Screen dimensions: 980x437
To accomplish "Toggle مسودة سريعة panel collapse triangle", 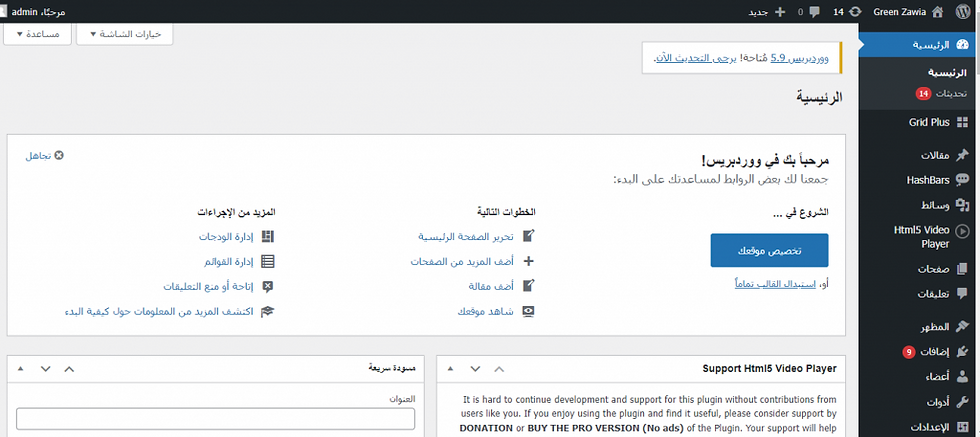I will coord(22,369).
